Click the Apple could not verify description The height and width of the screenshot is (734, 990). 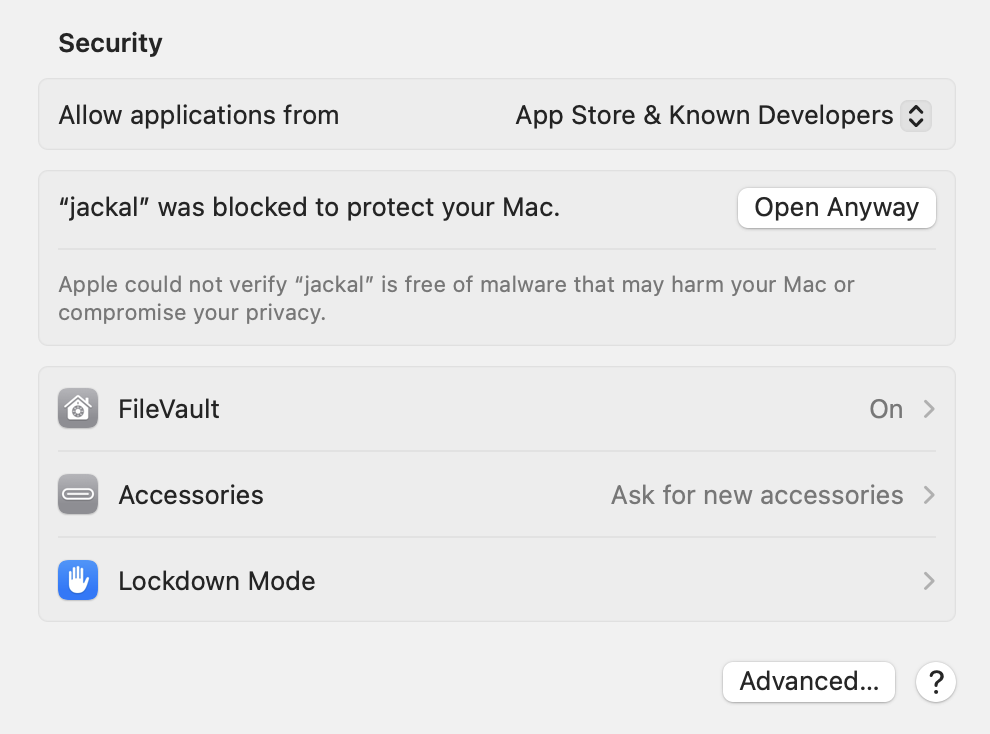(x=456, y=298)
